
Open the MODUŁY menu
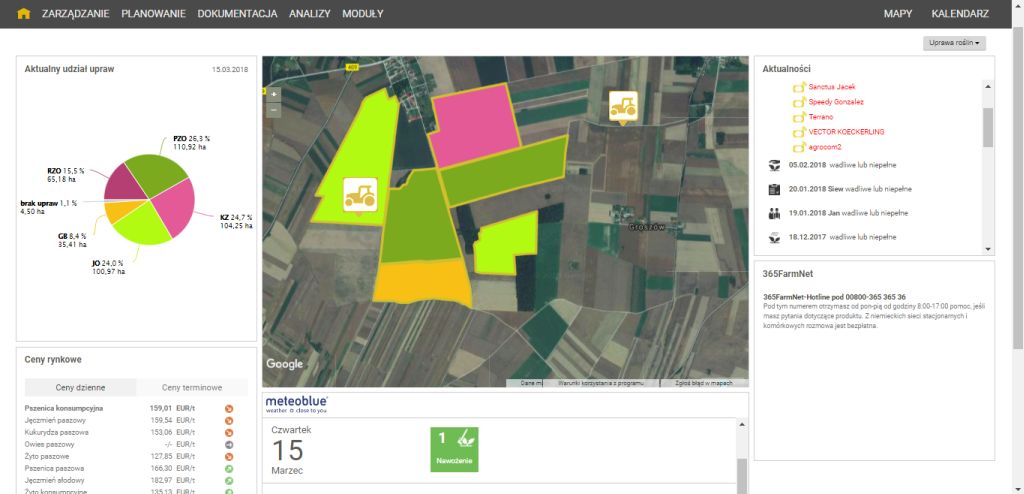[x=362, y=14]
